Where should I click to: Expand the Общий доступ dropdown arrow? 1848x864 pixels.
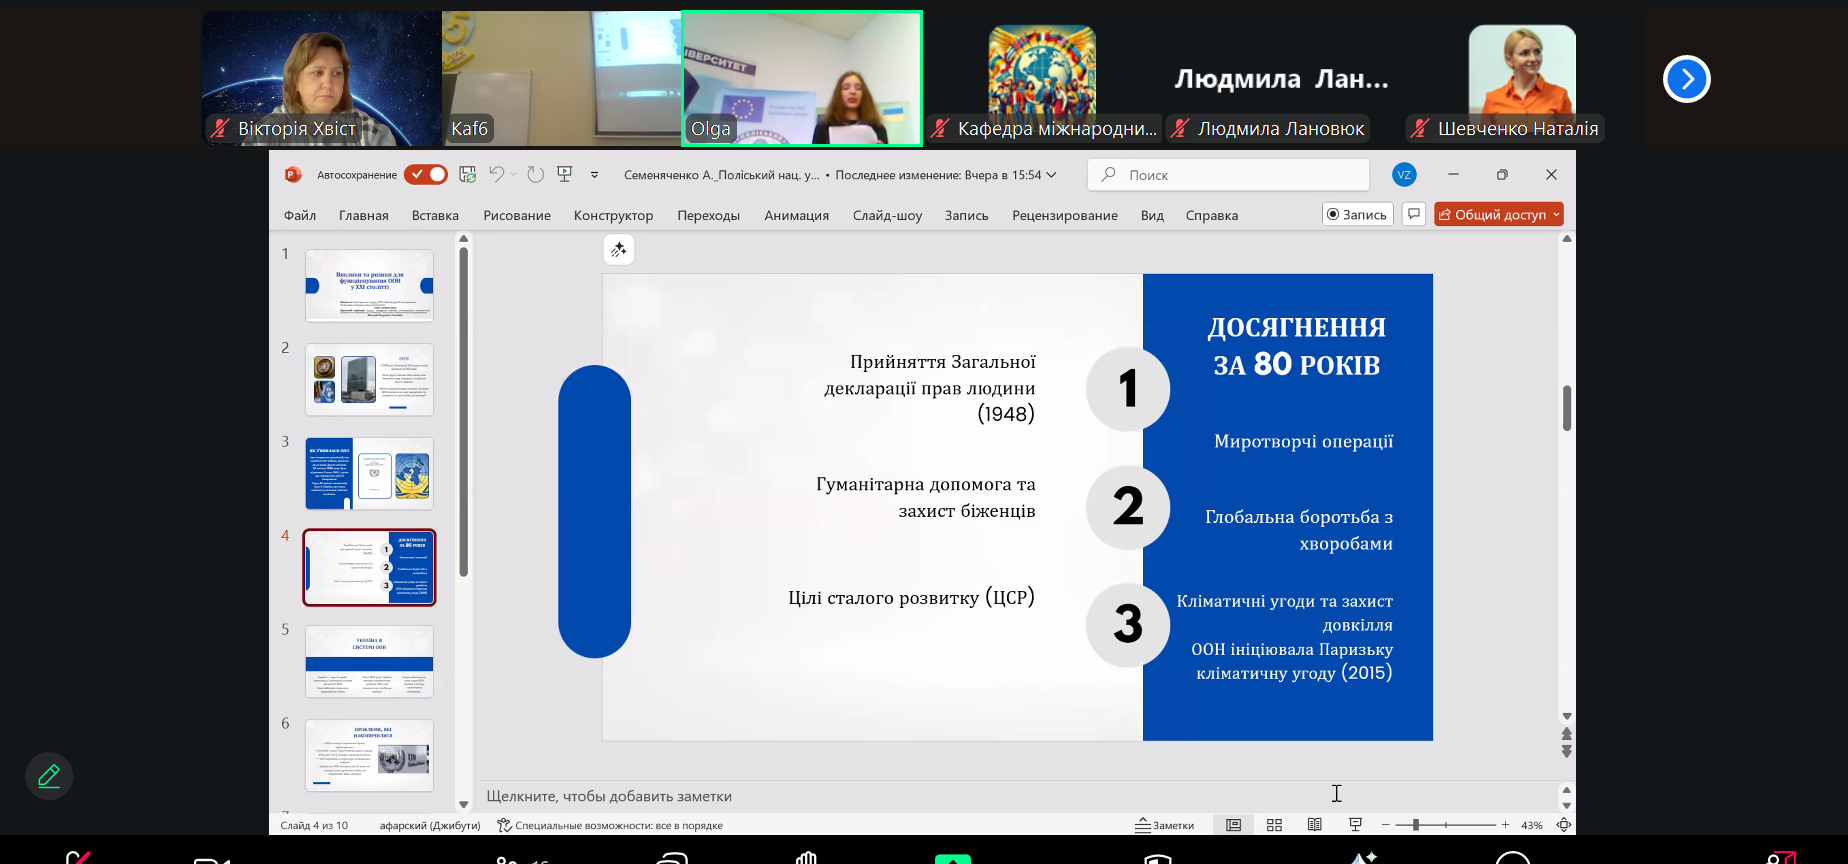(x=1556, y=215)
